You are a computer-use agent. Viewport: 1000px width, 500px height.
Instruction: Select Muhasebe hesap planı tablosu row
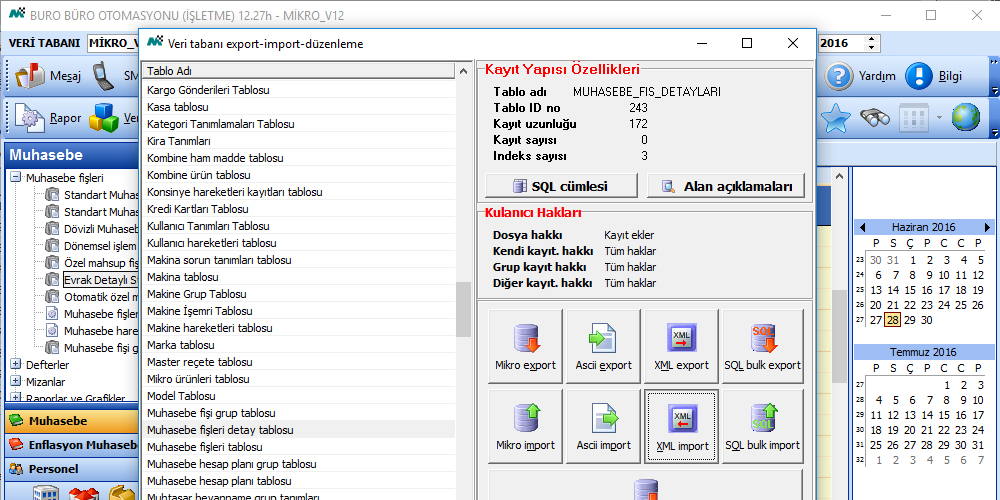299,481
